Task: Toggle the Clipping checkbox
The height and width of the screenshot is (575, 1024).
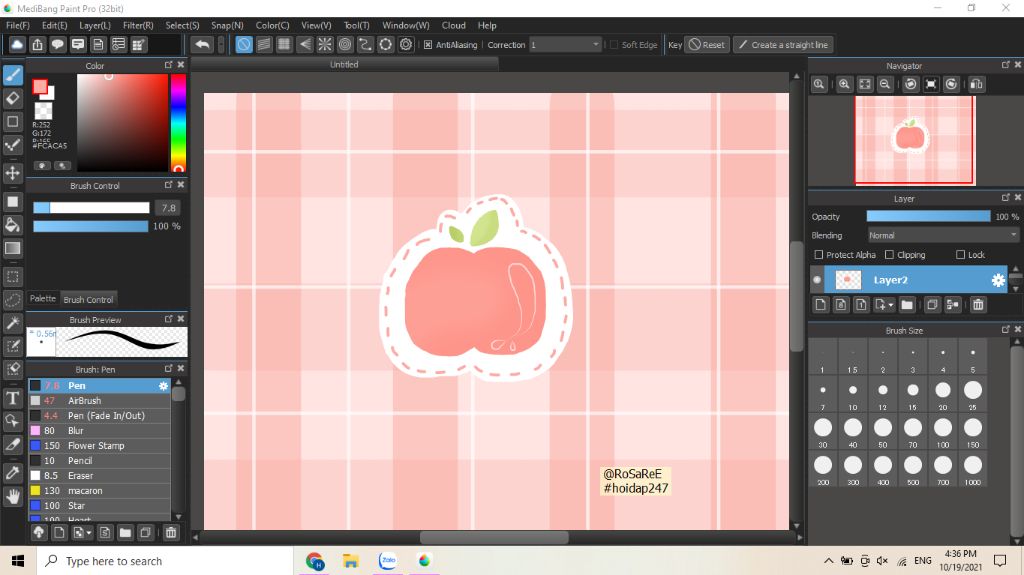Action: click(x=889, y=255)
